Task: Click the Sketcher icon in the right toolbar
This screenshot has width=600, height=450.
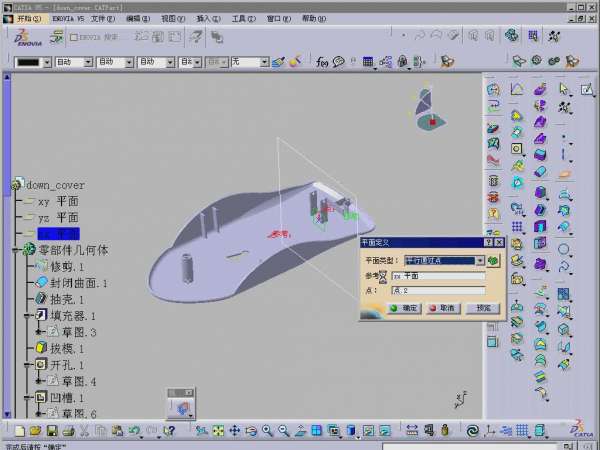Action: pyautogui.click(x=587, y=90)
